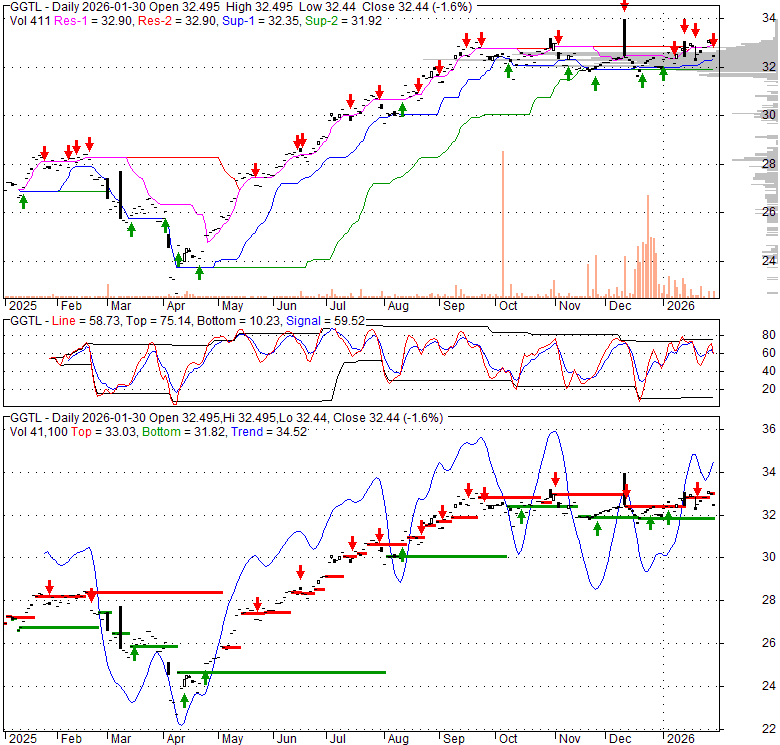The width and height of the screenshot is (780, 745).
Task: Click the red down arrow above May's price in top chart
Action: pyautogui.click(x=255, y=170)
